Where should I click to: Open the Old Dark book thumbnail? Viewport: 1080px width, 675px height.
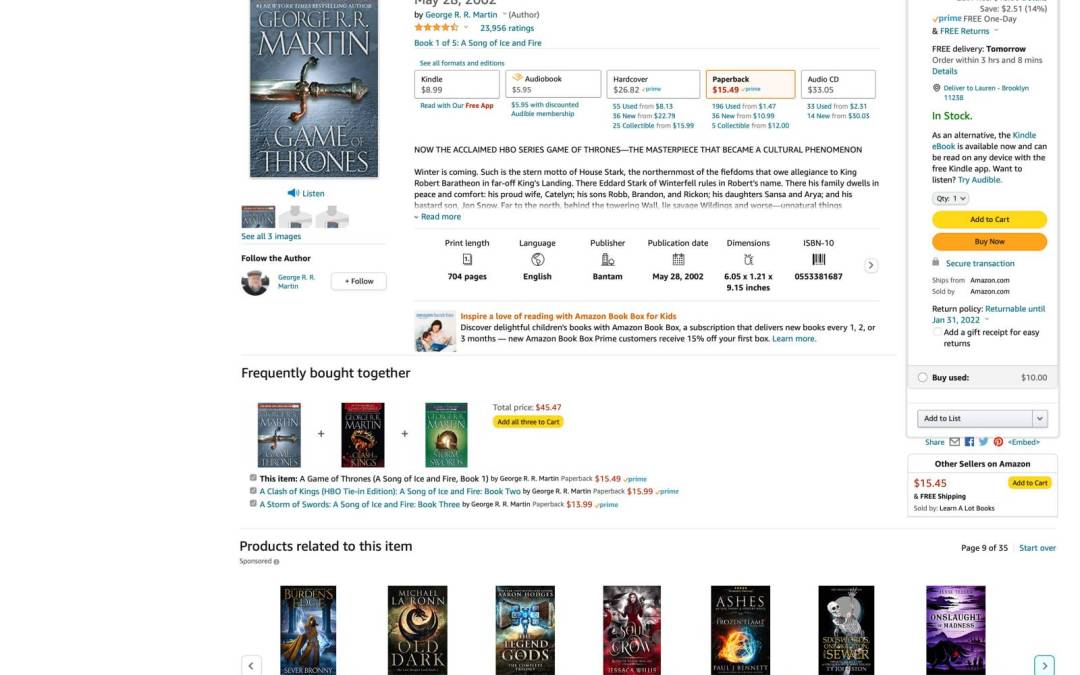pos(417,630)
